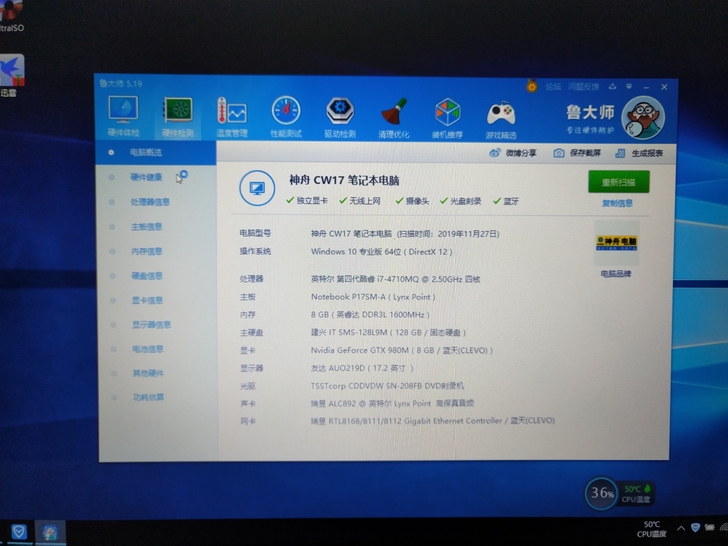Screen dimensions: 728x546
Task: Click 生成报表 generate report
Action: (639, 153)
